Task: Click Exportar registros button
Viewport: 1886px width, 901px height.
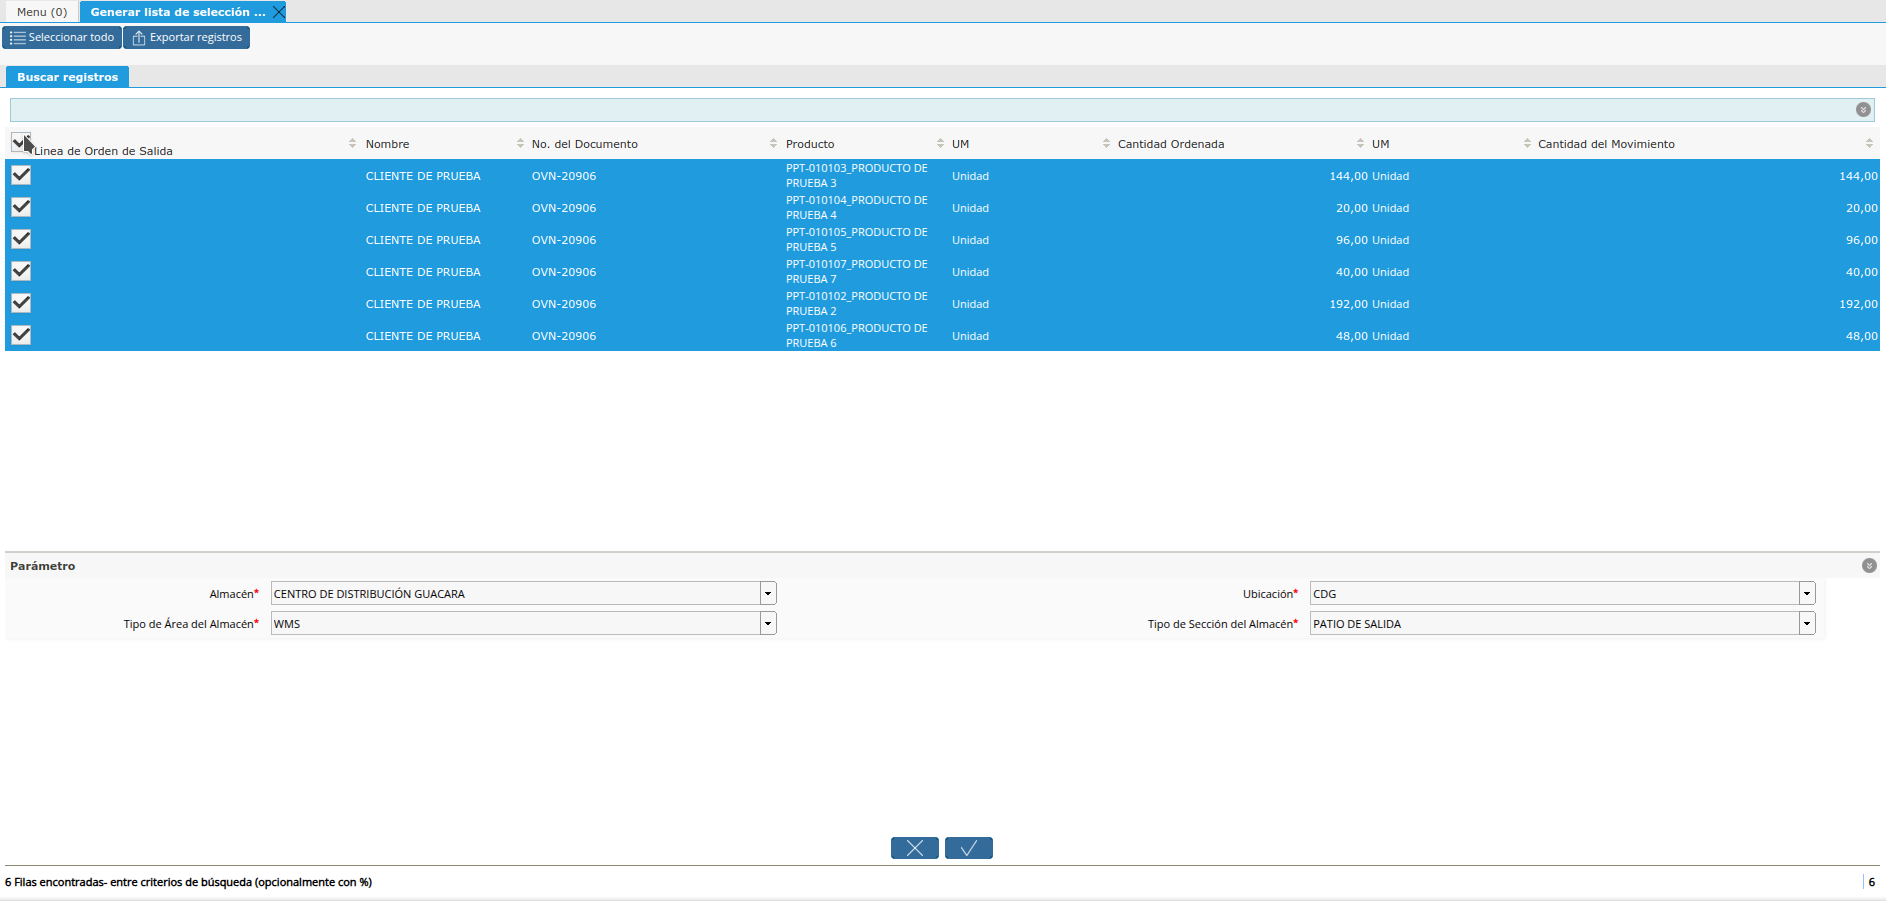Action: click(187, 38)
